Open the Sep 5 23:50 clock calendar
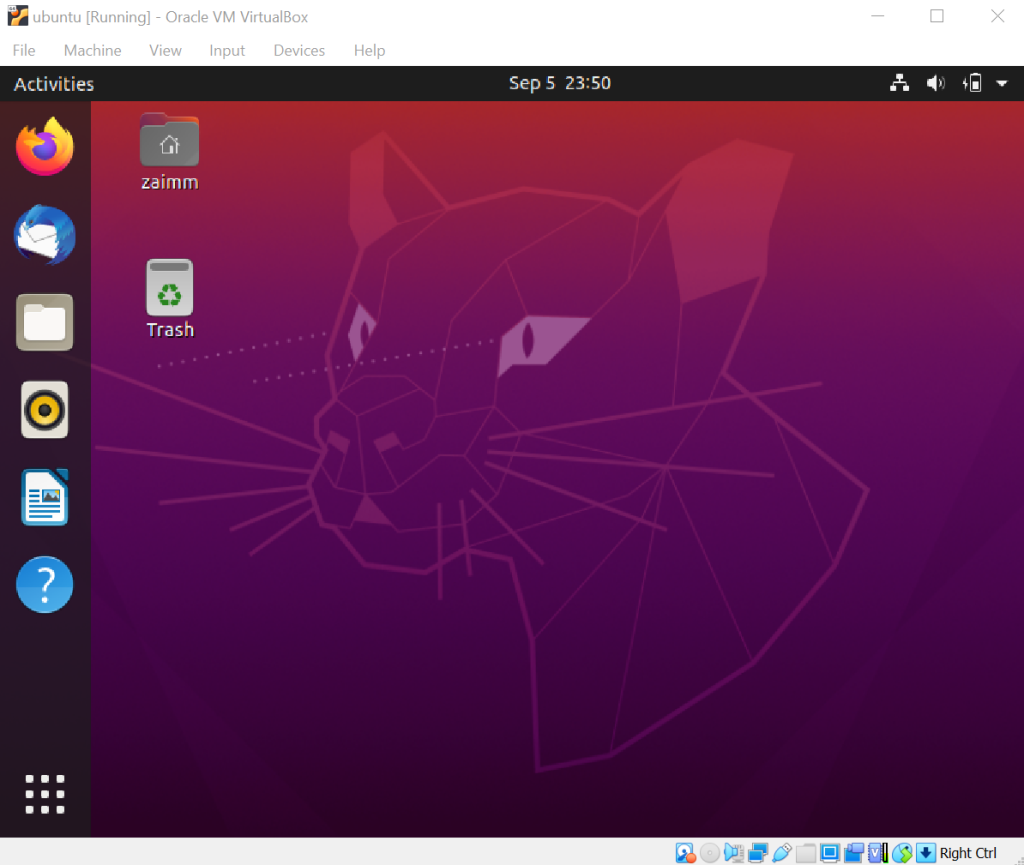Viewport: 1024px width, 865px height. point(559,84)
